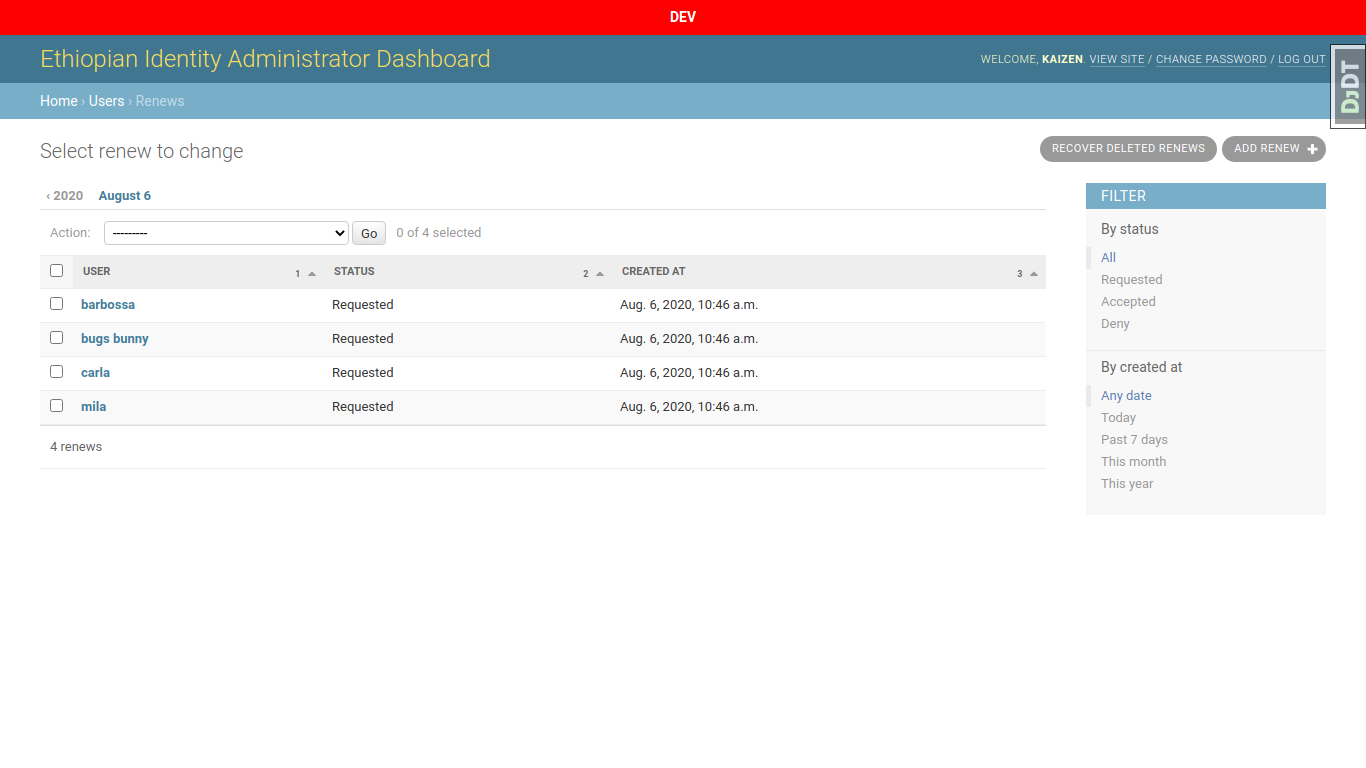Open the Action dropdown menu
Screen dimensions: 1366x768
pyautogui.click(x=226, y=233)
